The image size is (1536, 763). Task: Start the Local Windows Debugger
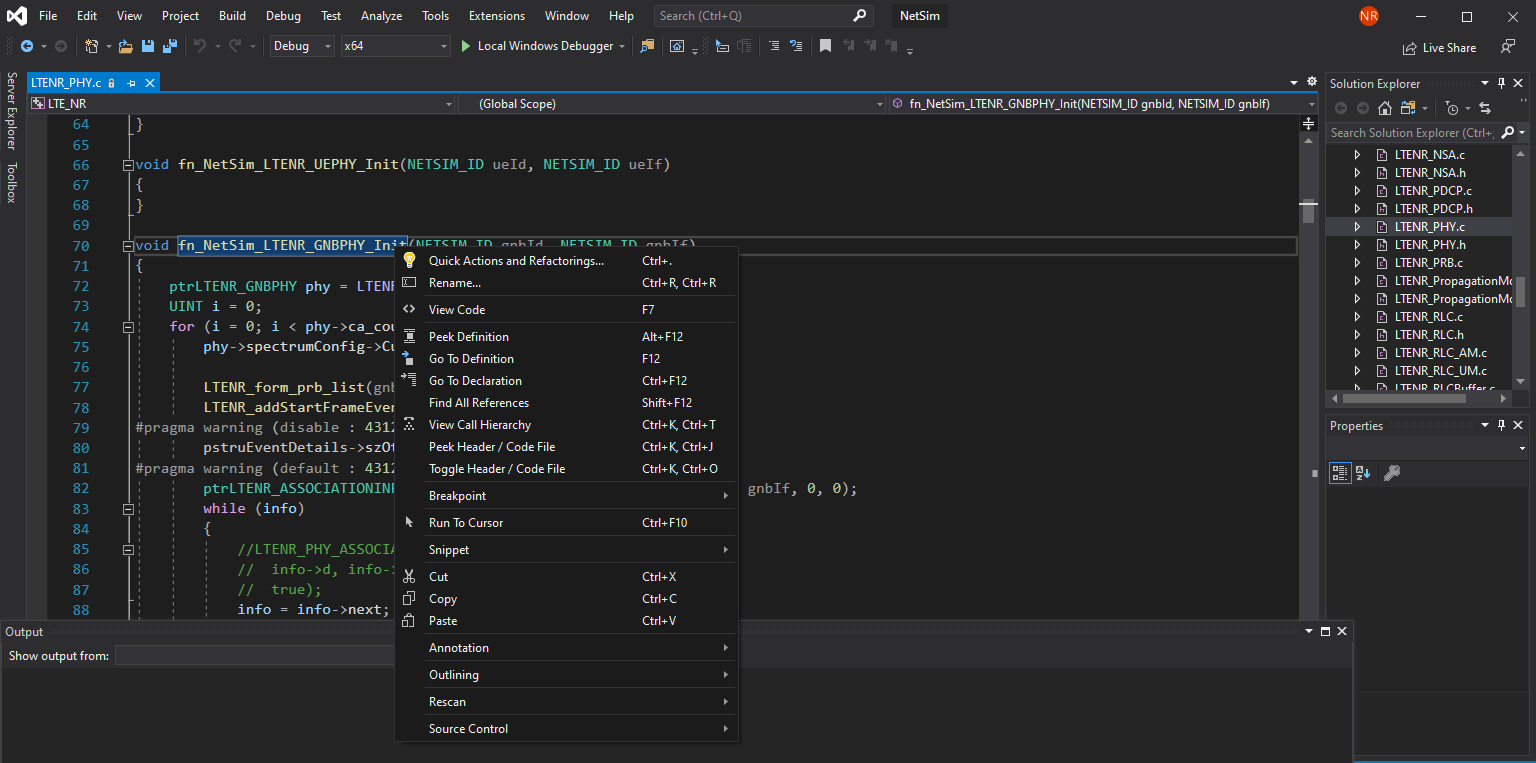[x=466, y=46]
